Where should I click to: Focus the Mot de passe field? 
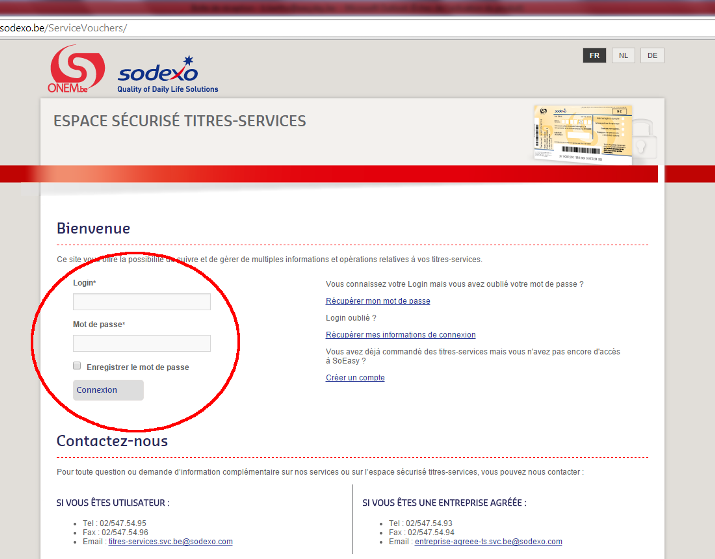click(142, 343)
